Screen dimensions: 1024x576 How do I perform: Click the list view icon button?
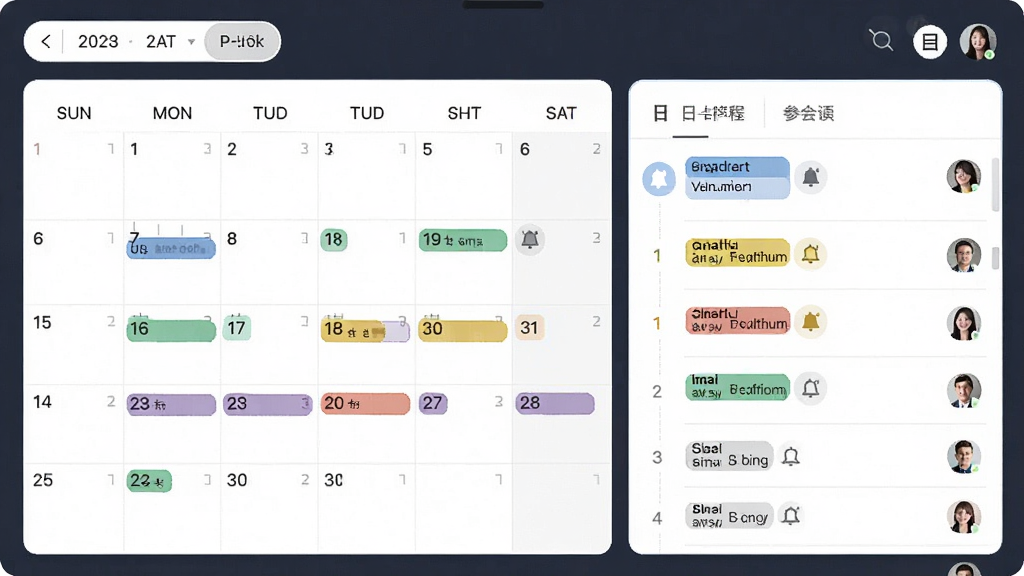point(930,42)
